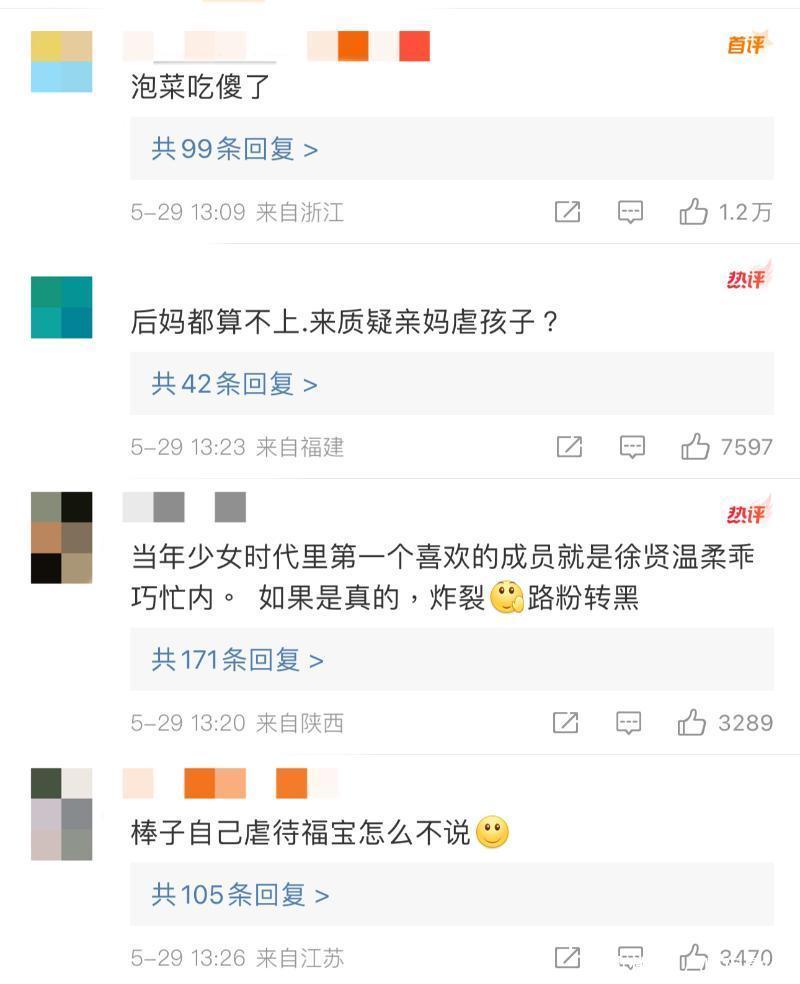Share the comment from 江苏
This screenshot has width=800, height=984.
[x=567, y=958]
